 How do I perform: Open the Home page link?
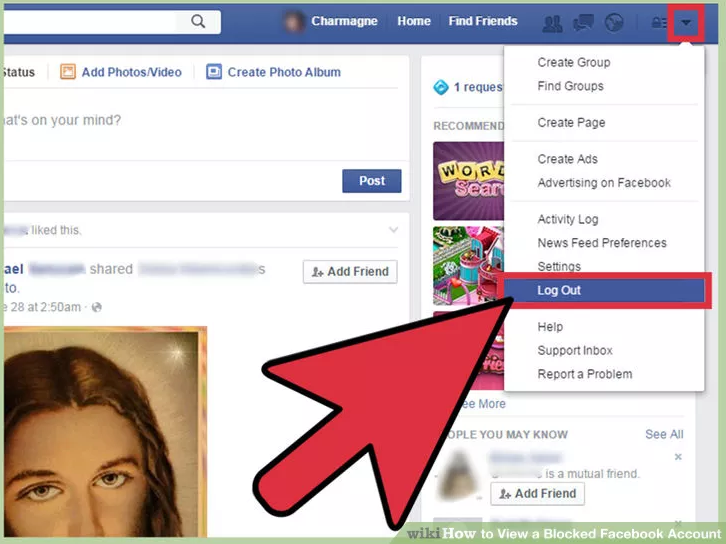click(x=414, y=21)
